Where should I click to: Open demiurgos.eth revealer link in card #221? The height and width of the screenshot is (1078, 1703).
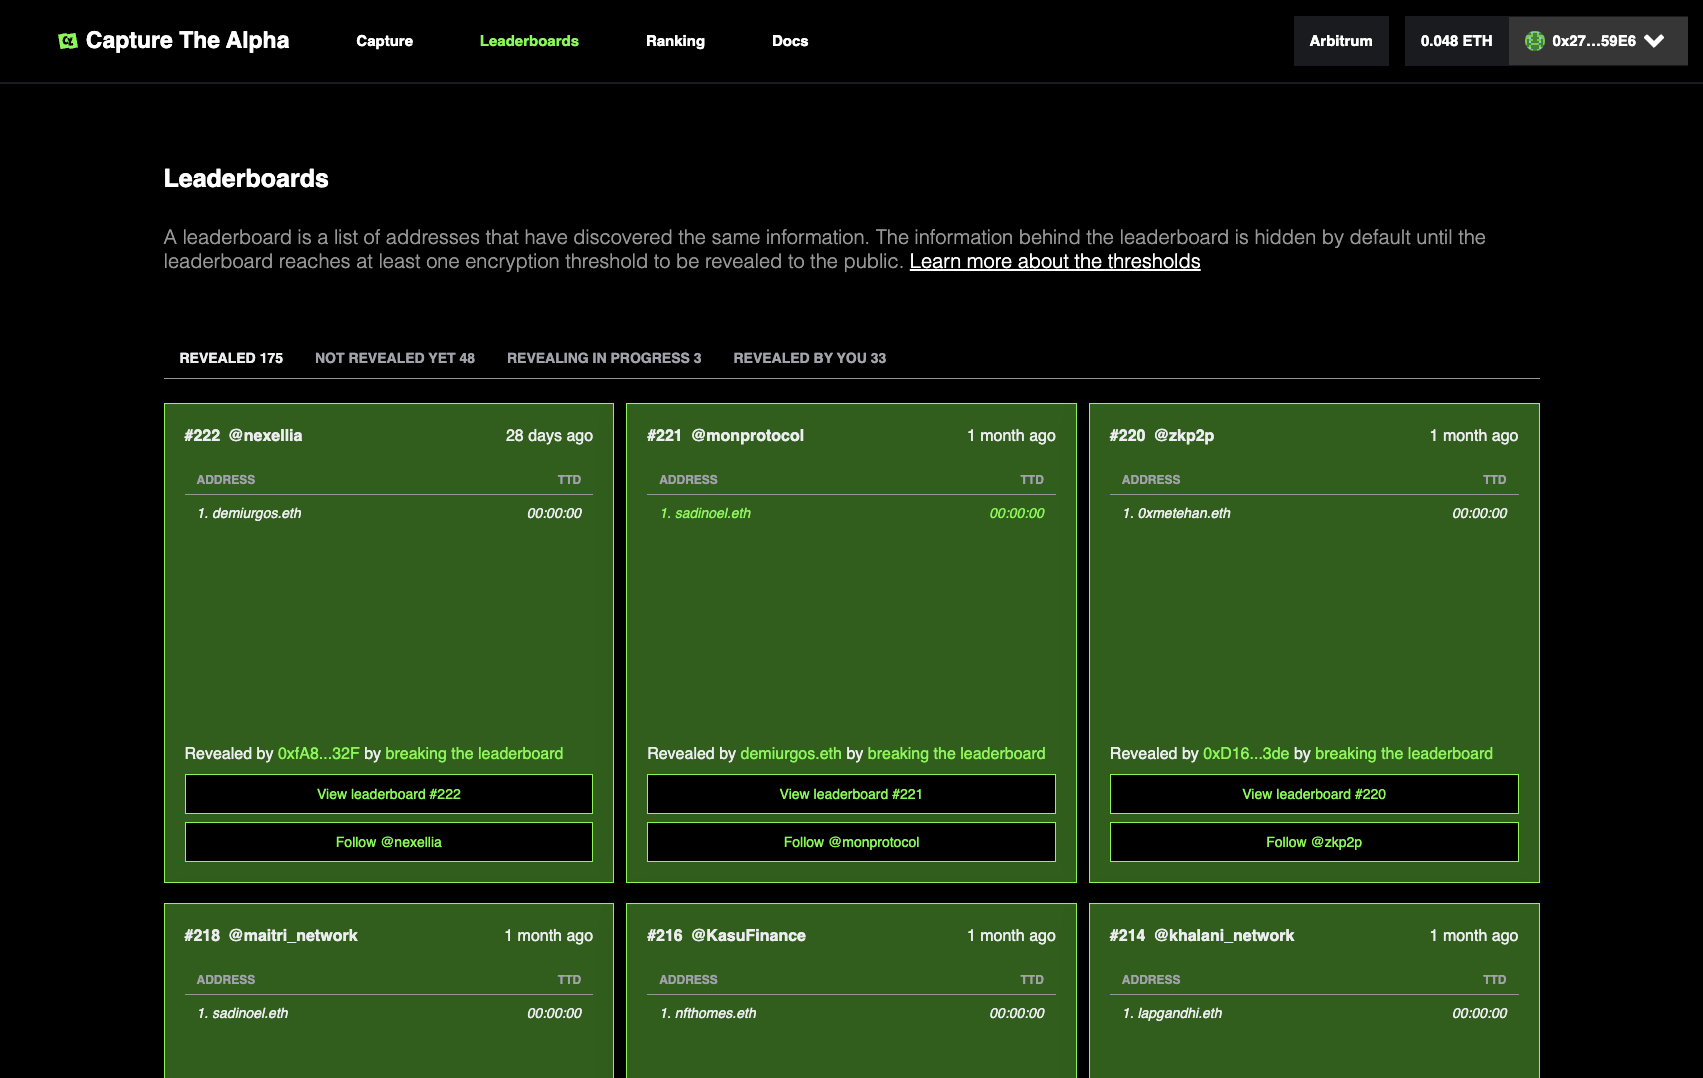pyautogui.click(x=790, y=754)
